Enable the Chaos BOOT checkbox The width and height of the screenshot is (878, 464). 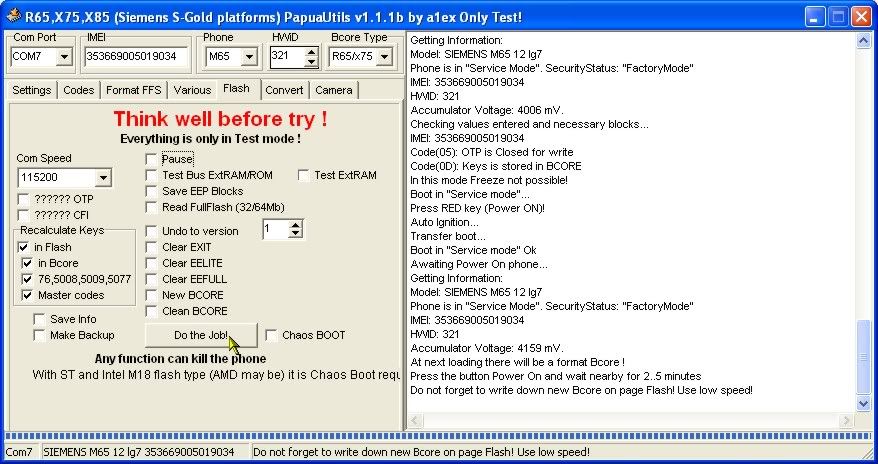272,335
